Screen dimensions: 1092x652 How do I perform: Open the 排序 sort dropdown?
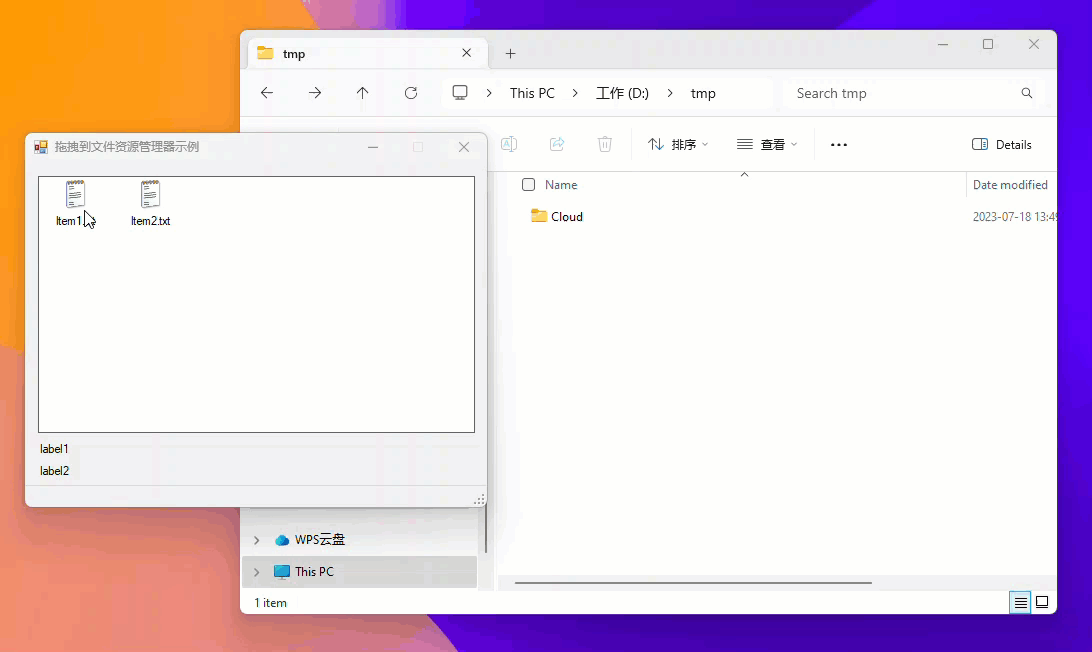click(678, 144)
